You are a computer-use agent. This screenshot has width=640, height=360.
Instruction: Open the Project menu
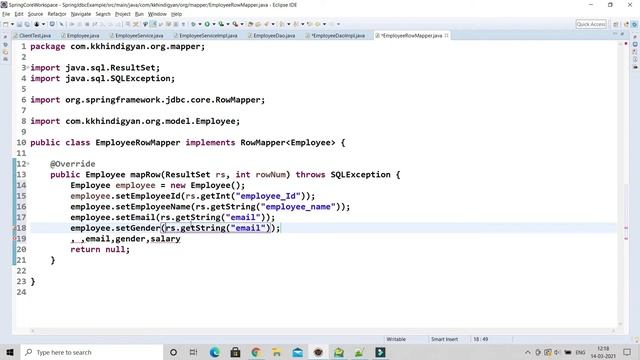[122, 14]
